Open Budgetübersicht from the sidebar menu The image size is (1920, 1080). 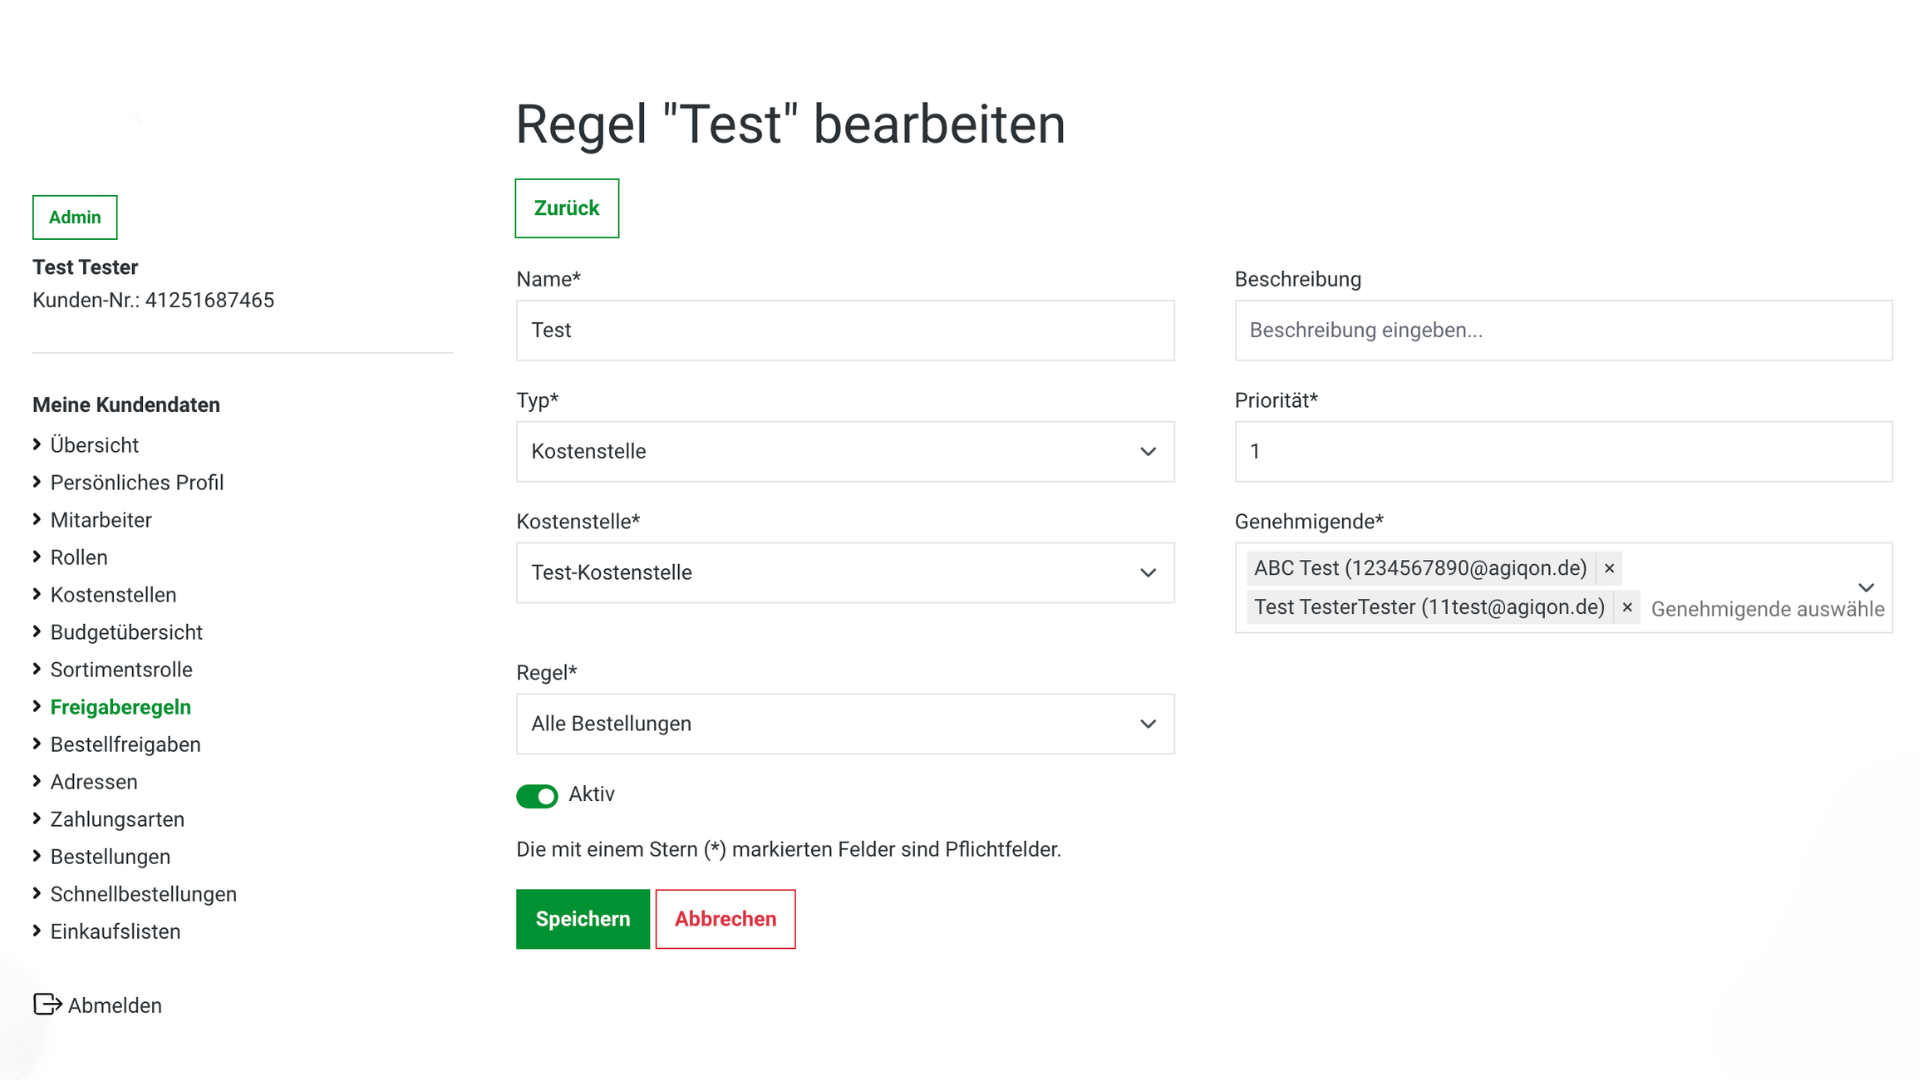click(126, 632)
